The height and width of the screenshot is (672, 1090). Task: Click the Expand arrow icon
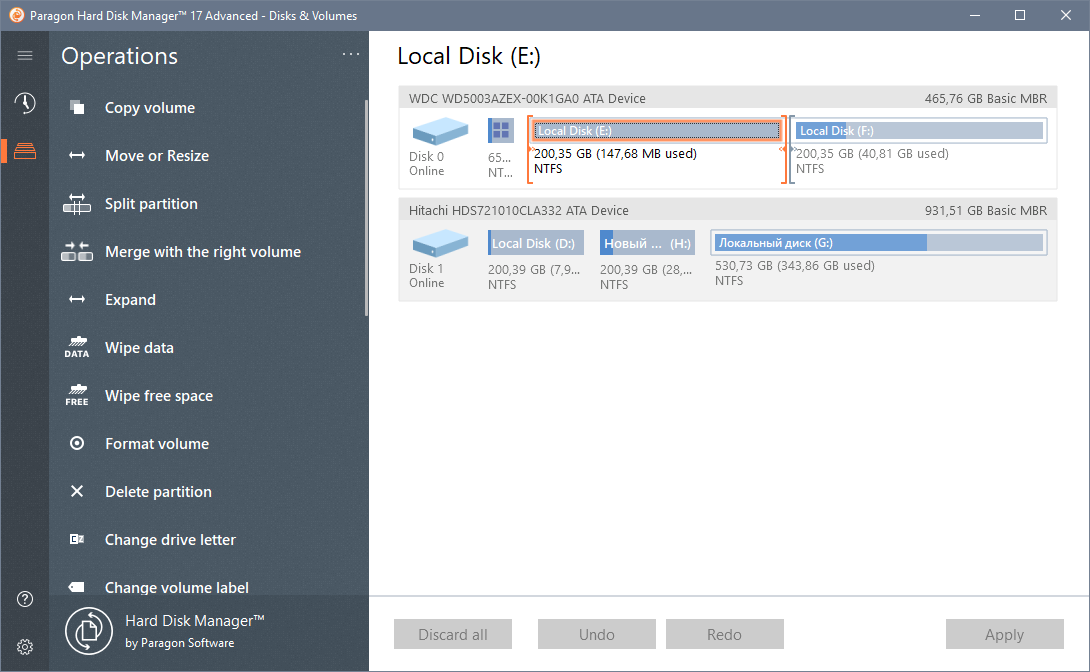click(77, 300)
